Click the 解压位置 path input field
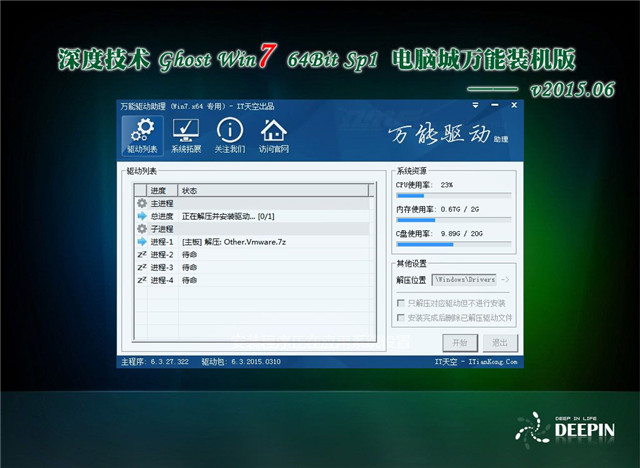This screenshot has height=468, width=640. 464,280
